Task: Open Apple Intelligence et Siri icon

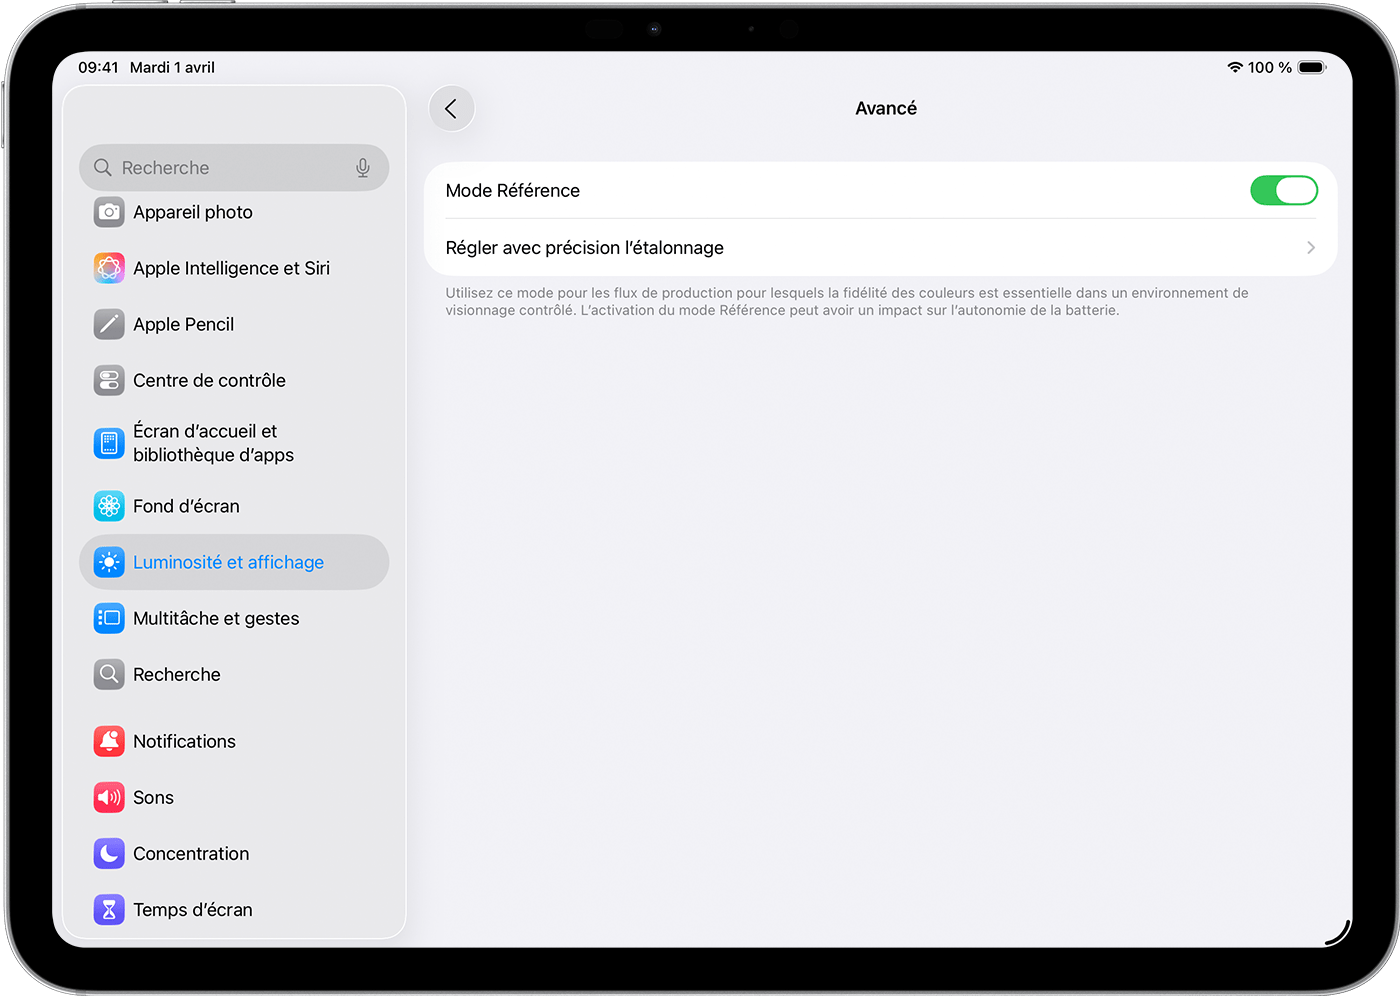Action: 109,268
